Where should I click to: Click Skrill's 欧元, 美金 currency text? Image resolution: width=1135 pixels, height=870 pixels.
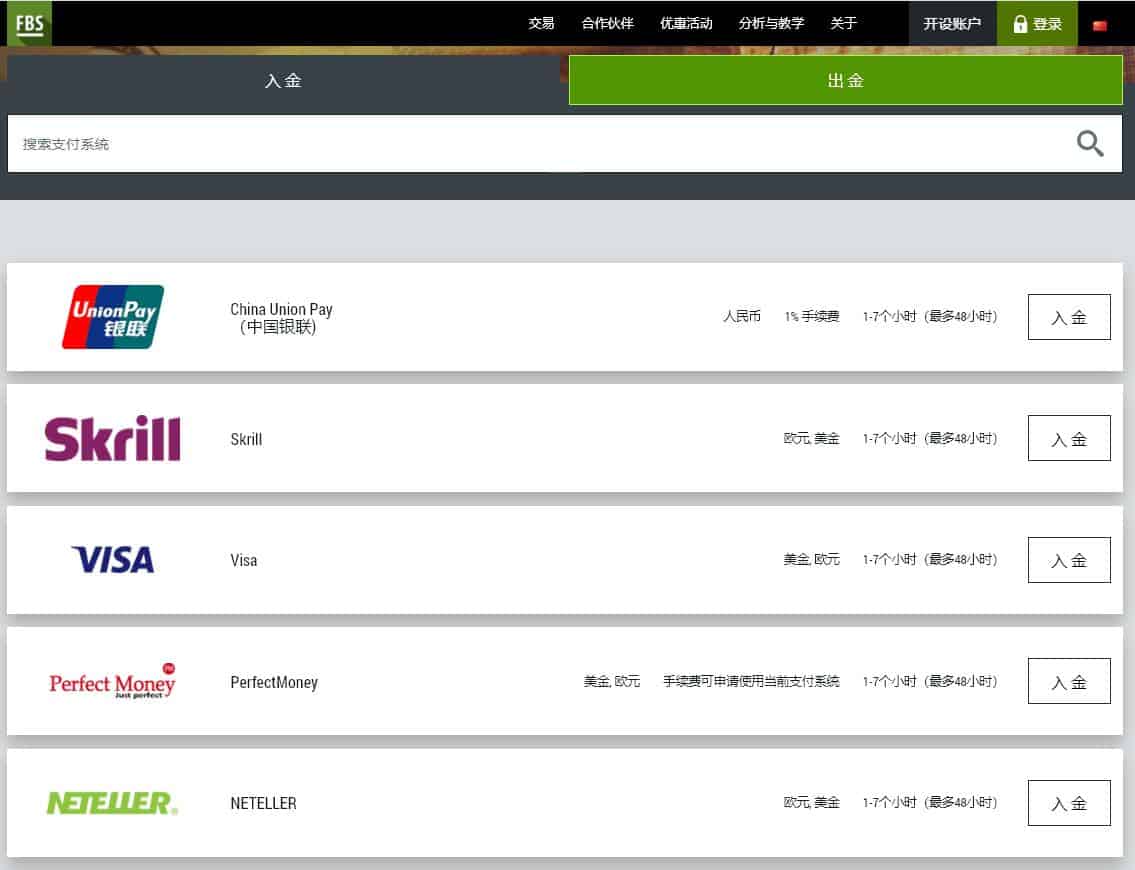point(811,438)
